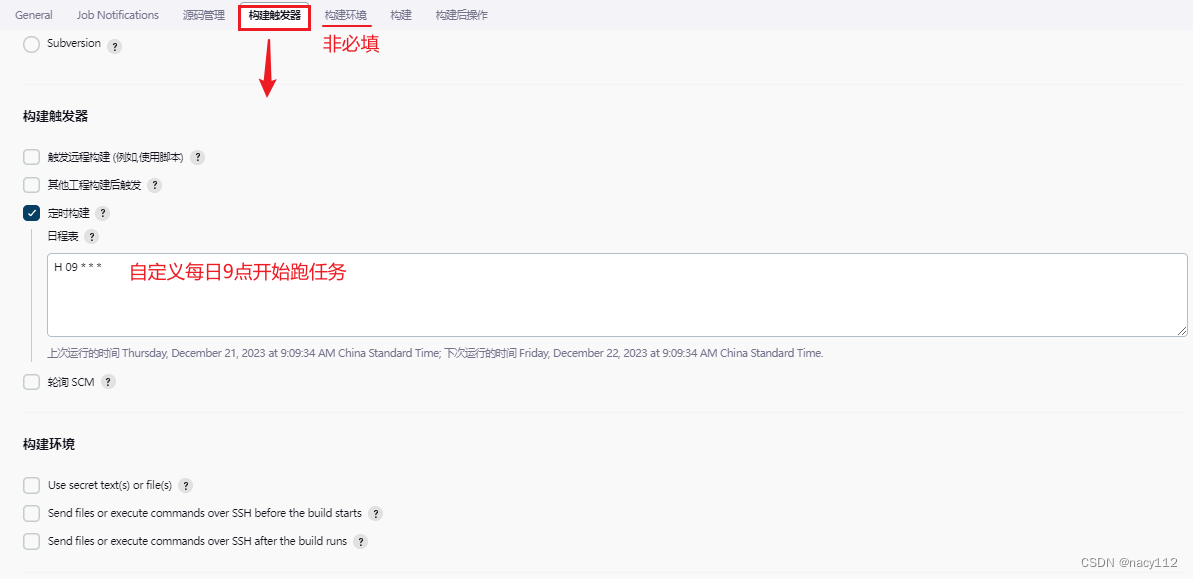
Task: Check Use secret text(s) or file(s)
Action: tap(31, 485)
